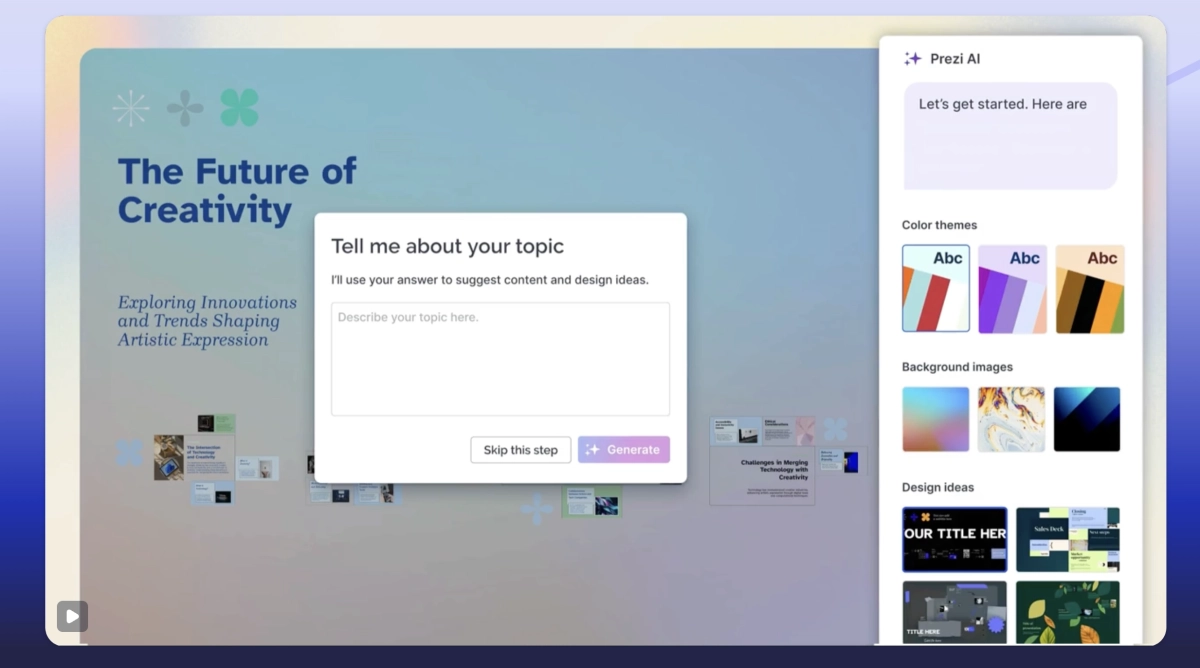Choose the dark blue background image
1200x668 pixels.
point(1087,419)
